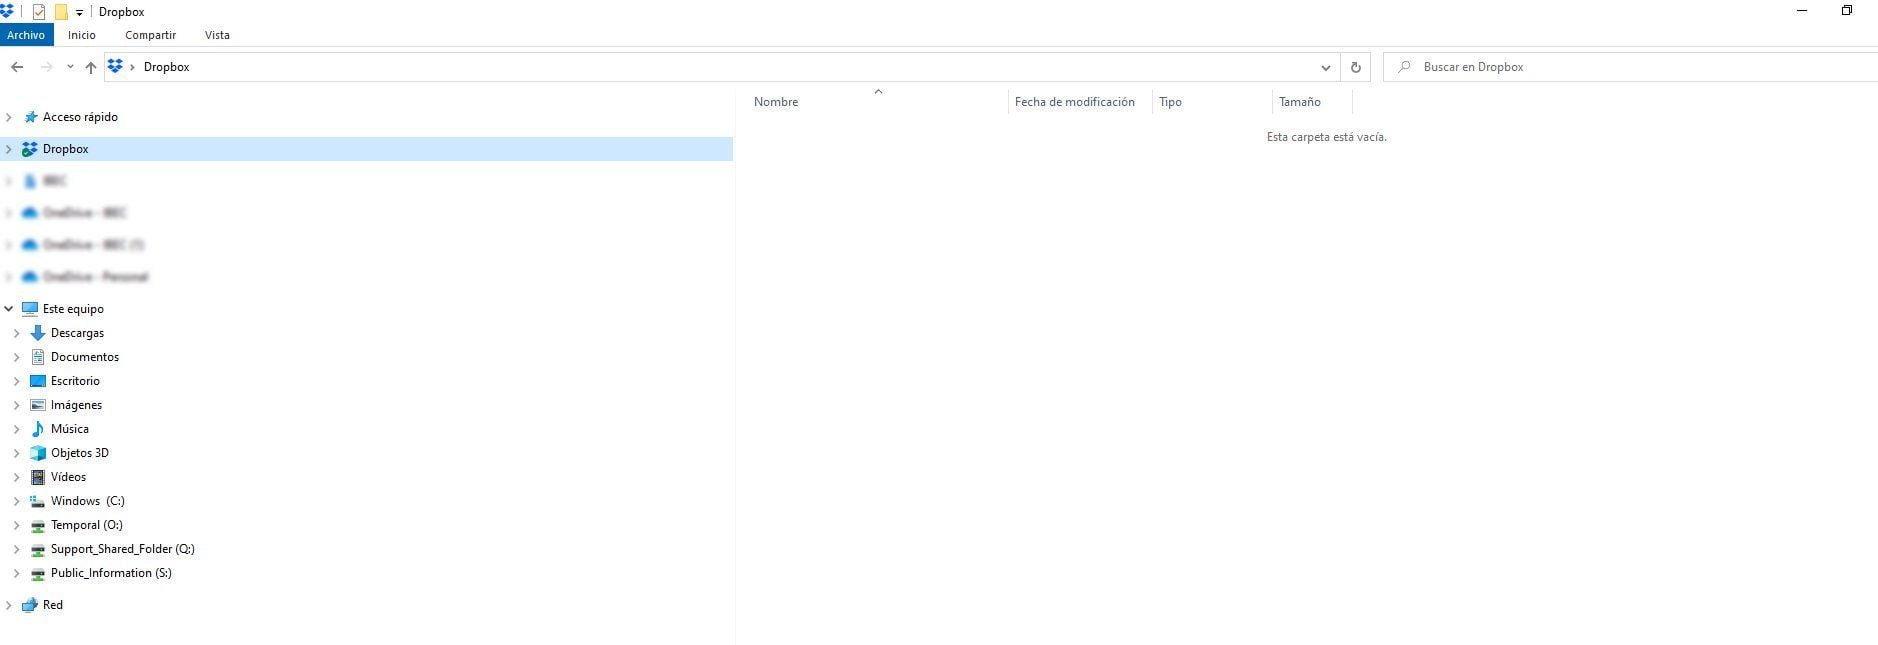Go up one folder level

(x=91, y=67)
